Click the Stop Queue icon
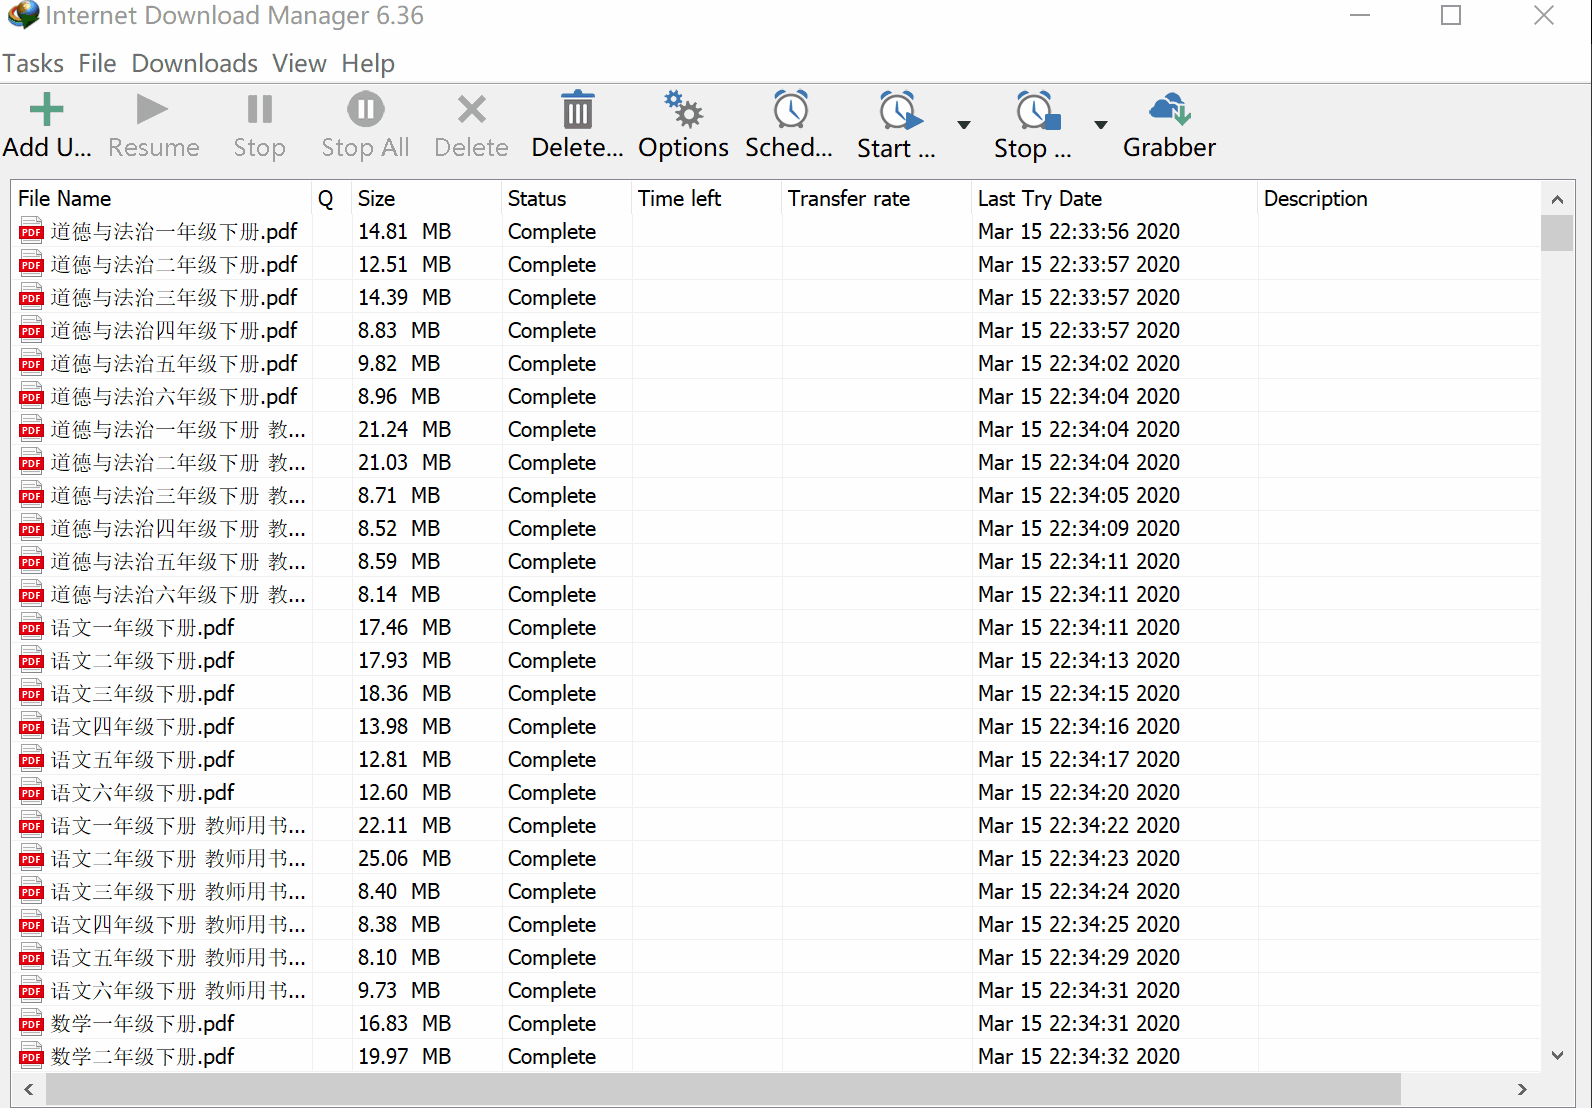The width and height of the screenshot is (1592, 1108). 1037,110
